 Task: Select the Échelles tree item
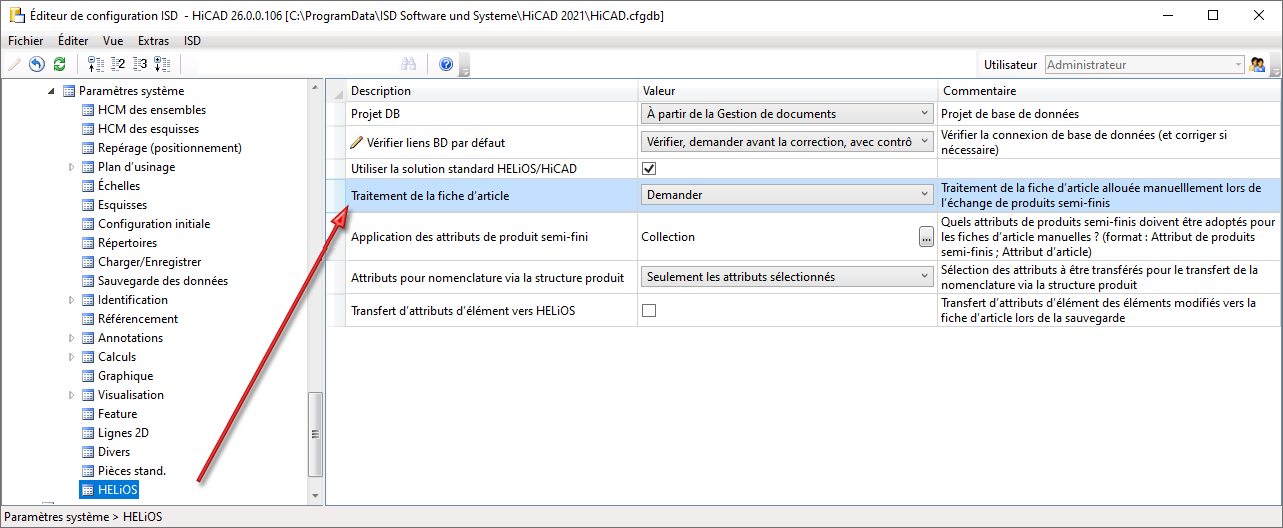pos(119,186)
